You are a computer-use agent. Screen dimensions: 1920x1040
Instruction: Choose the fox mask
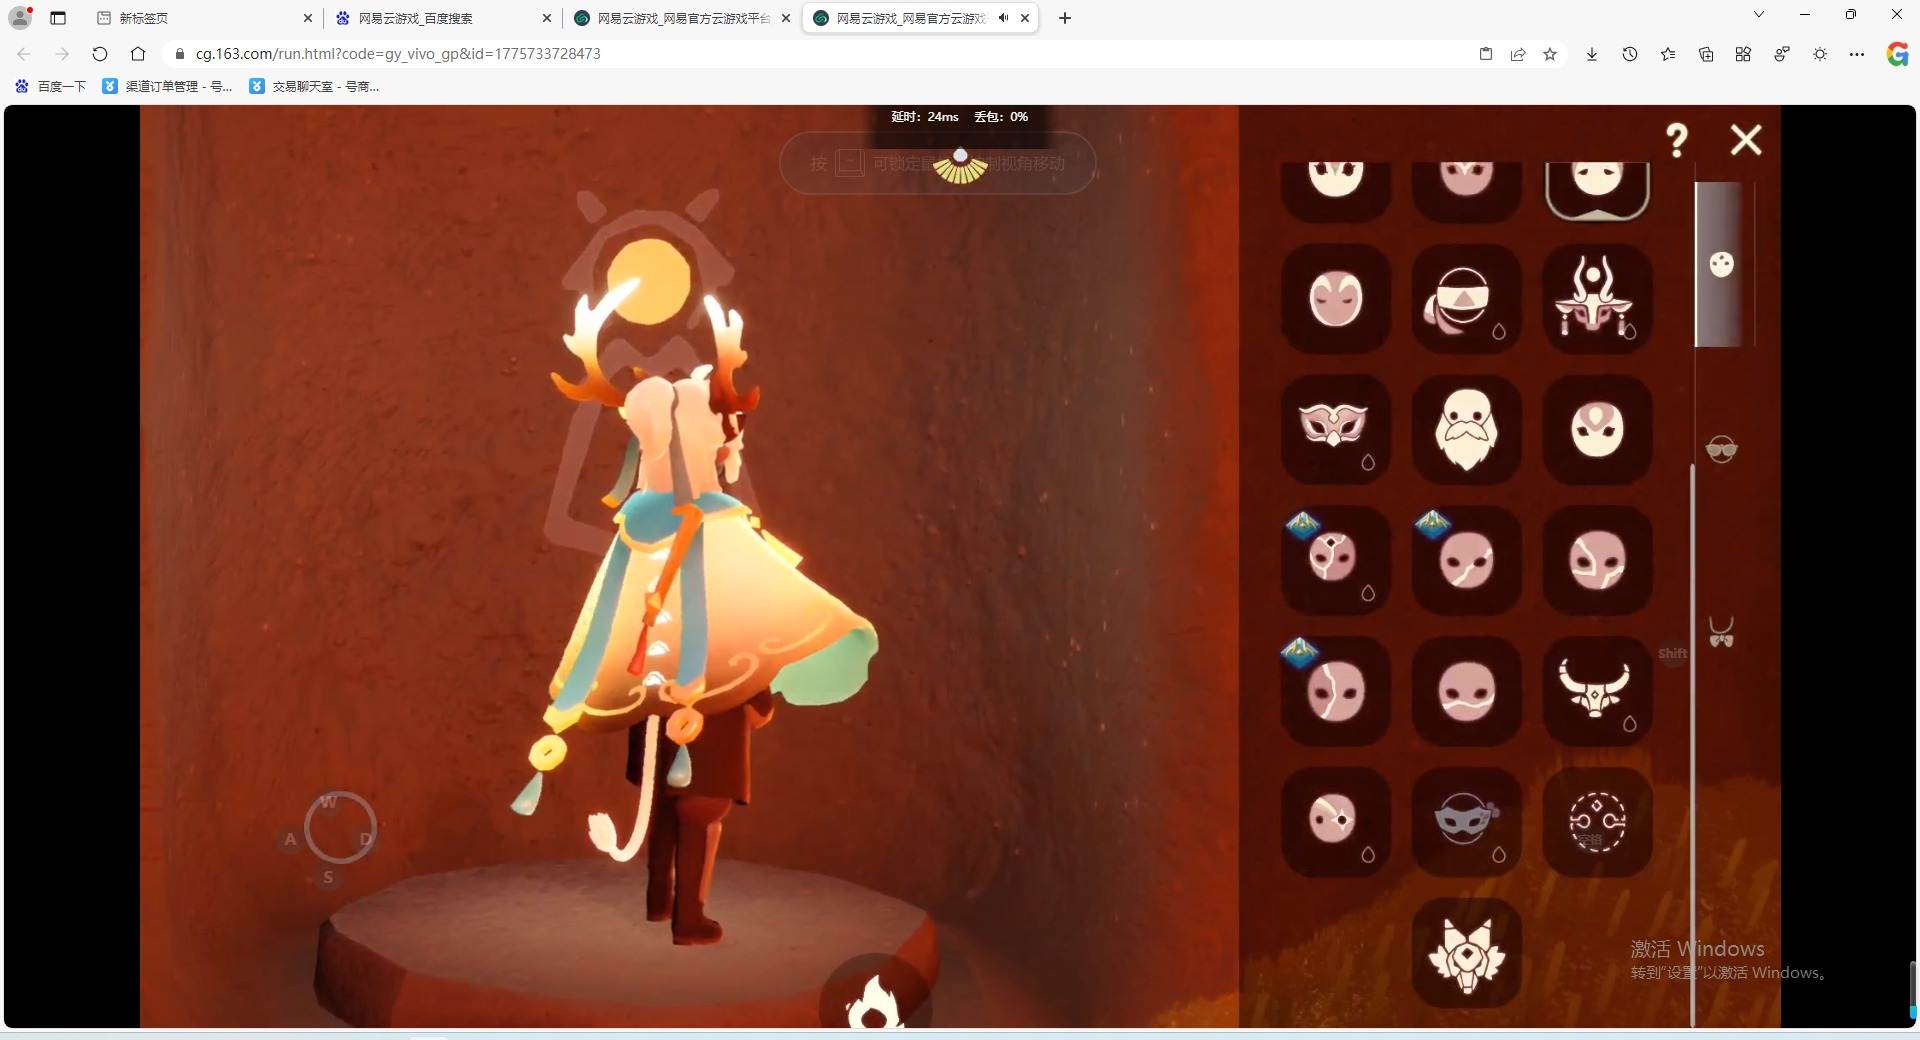click(1466, 953)
